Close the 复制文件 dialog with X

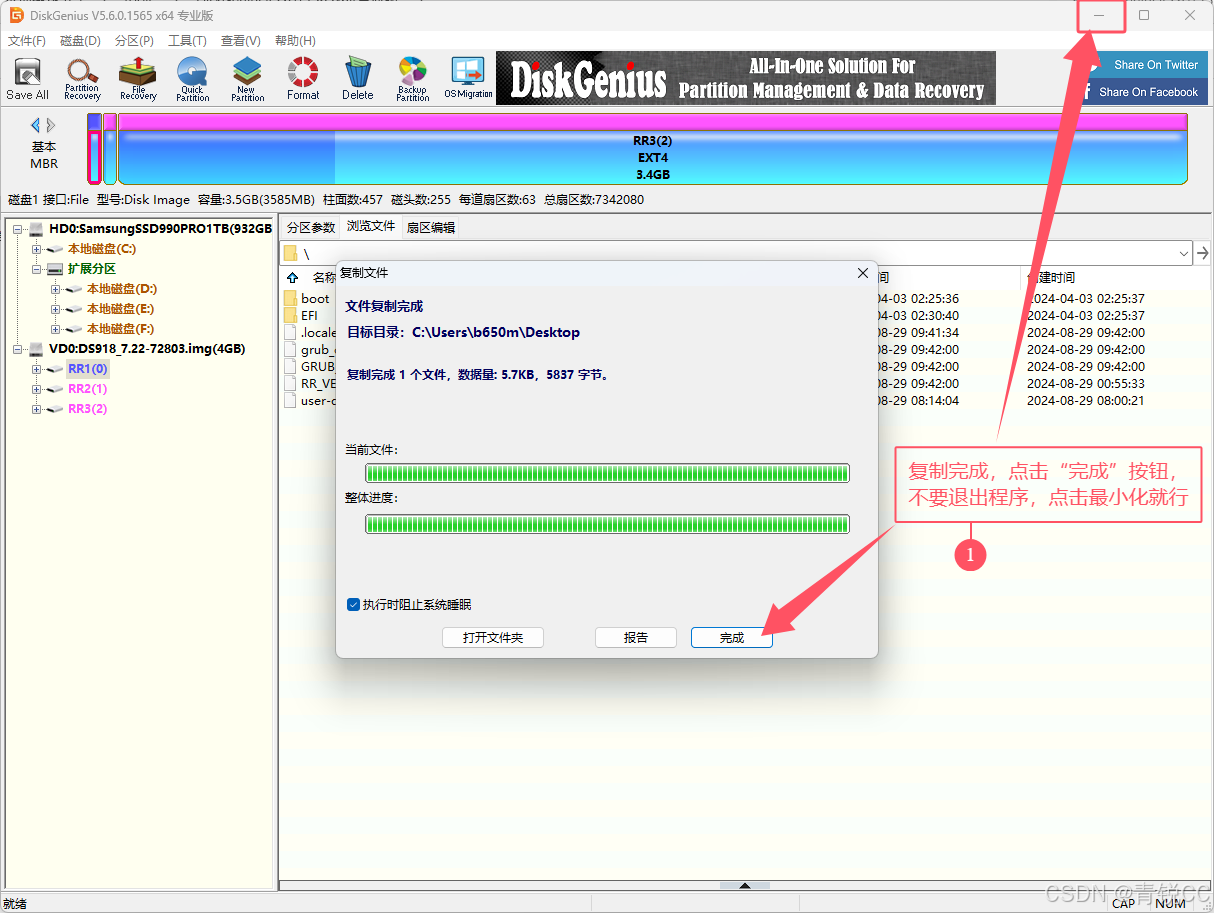[863, 273]
